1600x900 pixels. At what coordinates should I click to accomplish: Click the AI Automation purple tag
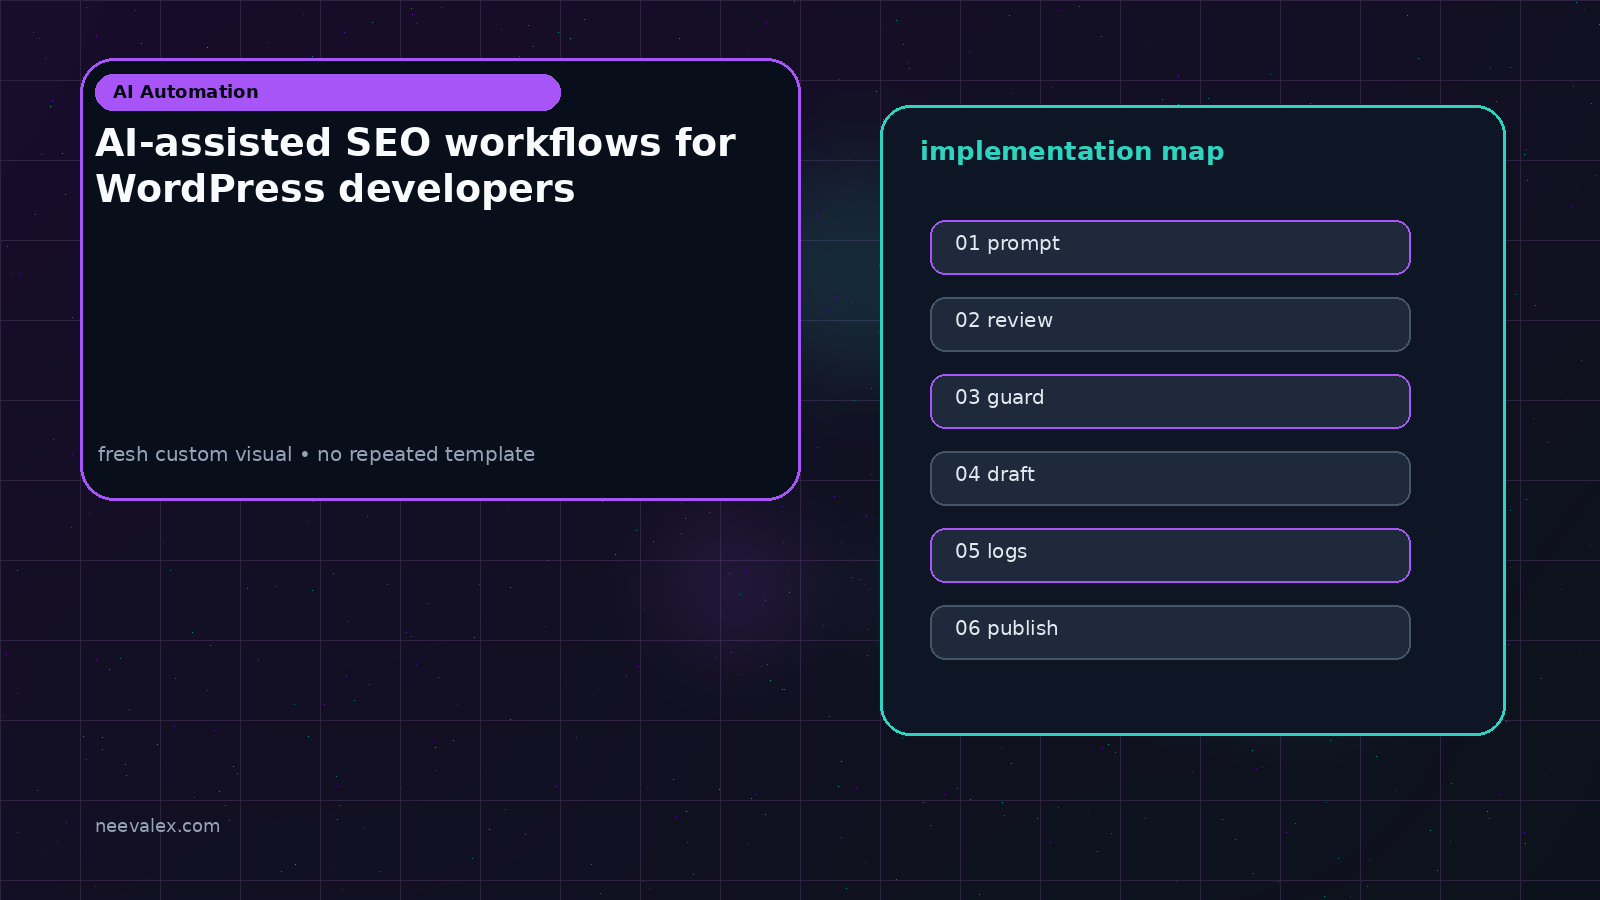[x=328, y=92]
